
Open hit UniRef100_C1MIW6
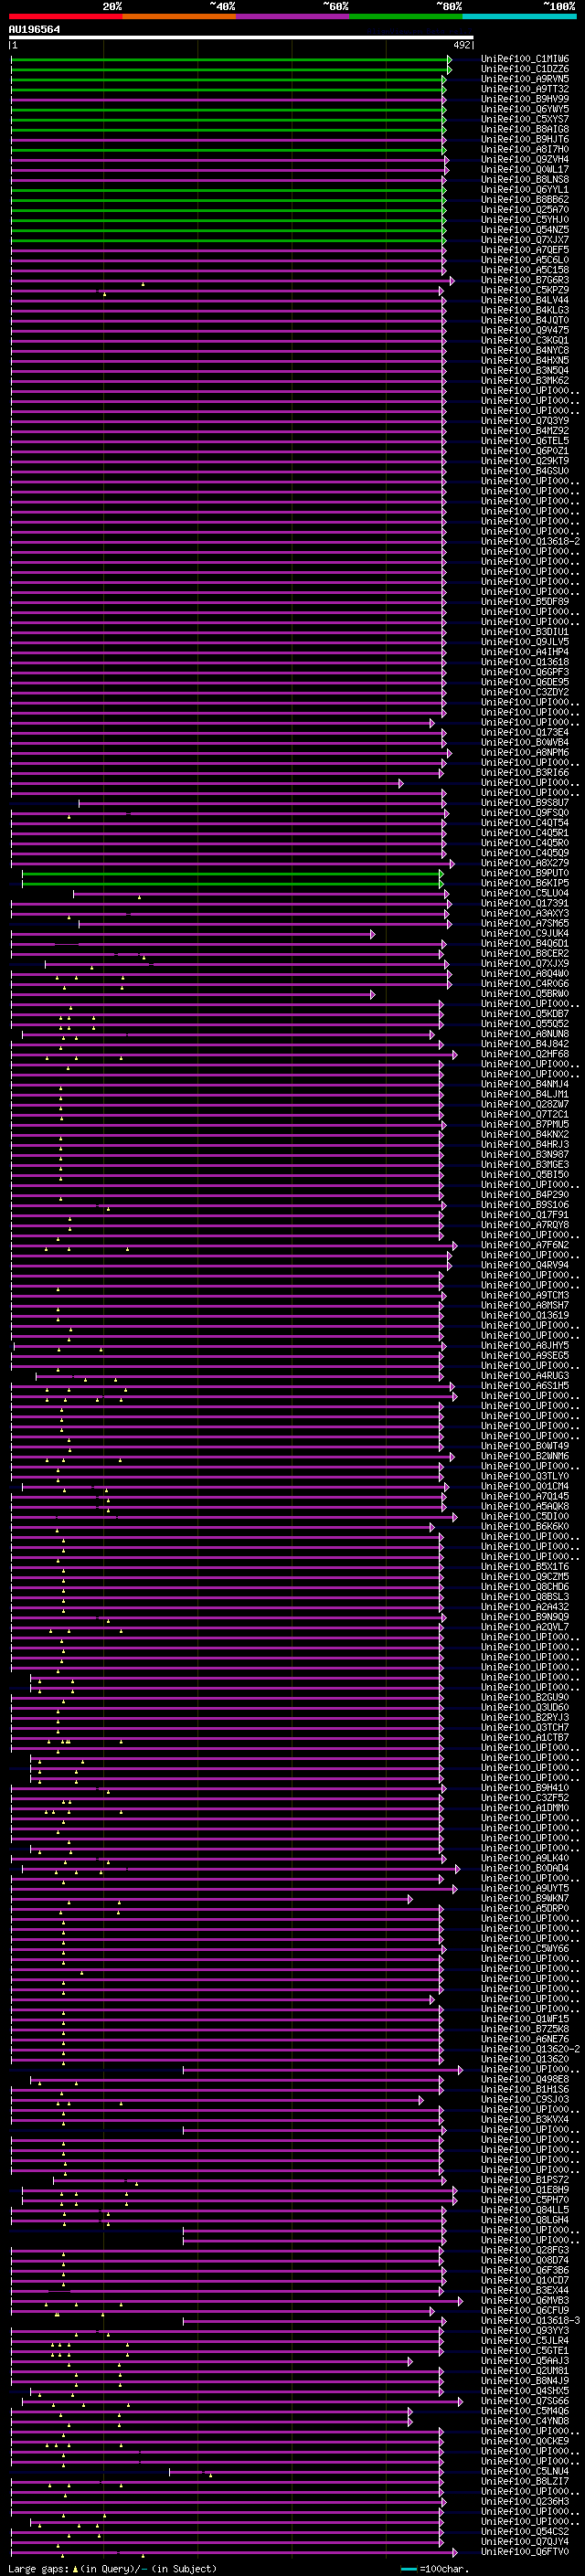[525, 59]
